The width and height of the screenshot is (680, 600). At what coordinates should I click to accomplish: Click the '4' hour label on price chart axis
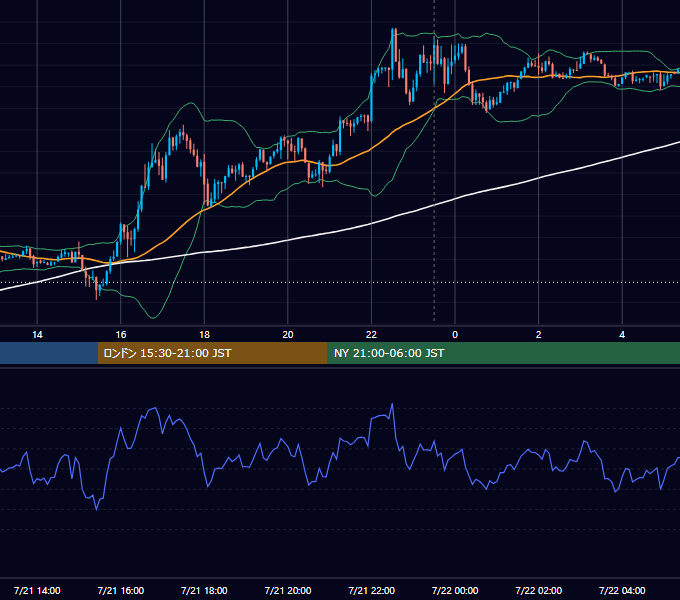pos(622,335)
